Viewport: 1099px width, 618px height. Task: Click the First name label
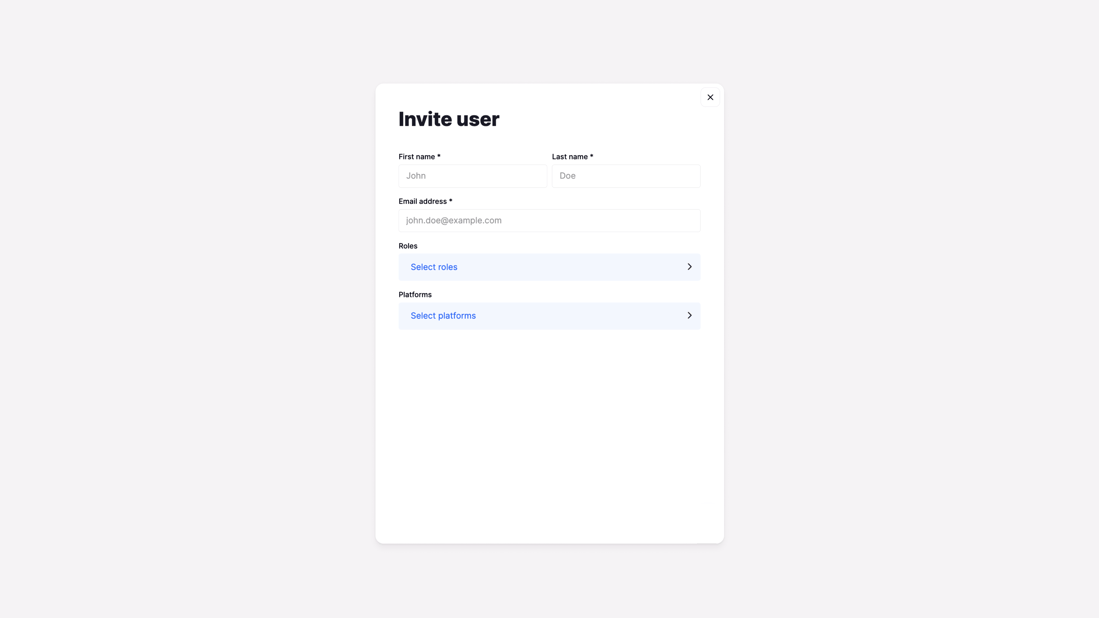pos(416,157)
